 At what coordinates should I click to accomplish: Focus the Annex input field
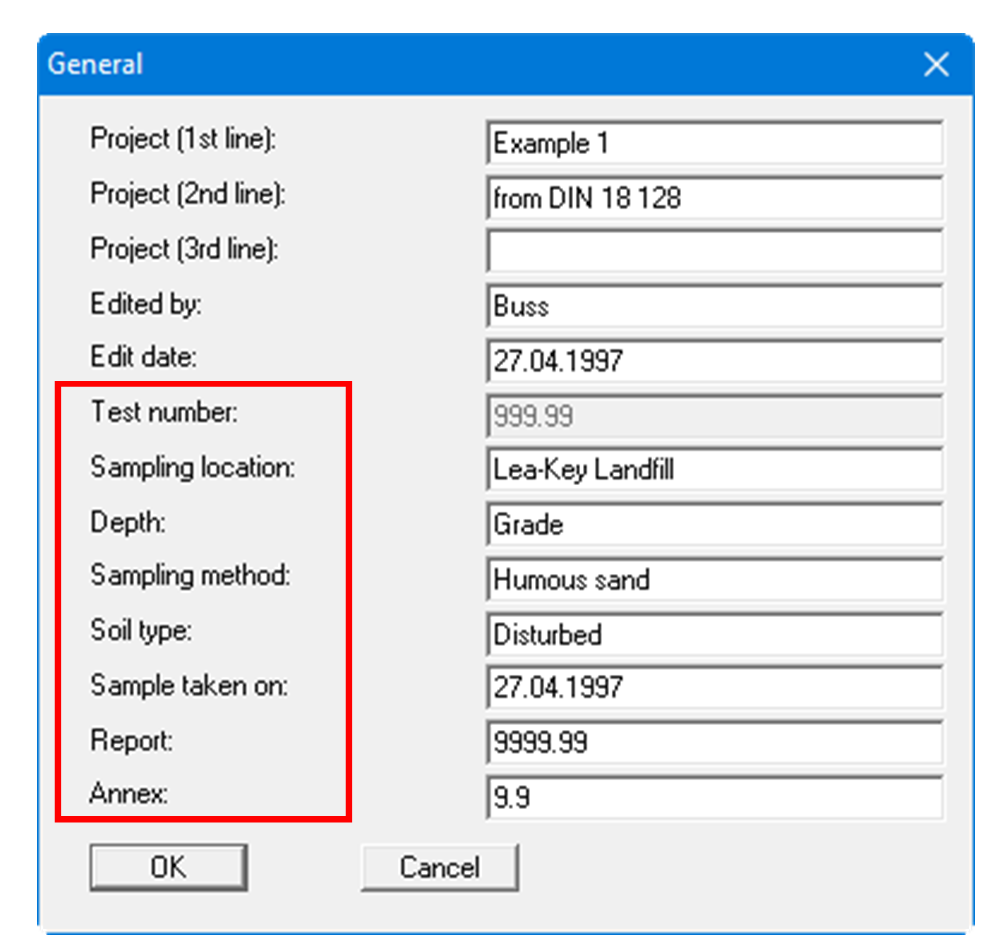click(714, 798)
